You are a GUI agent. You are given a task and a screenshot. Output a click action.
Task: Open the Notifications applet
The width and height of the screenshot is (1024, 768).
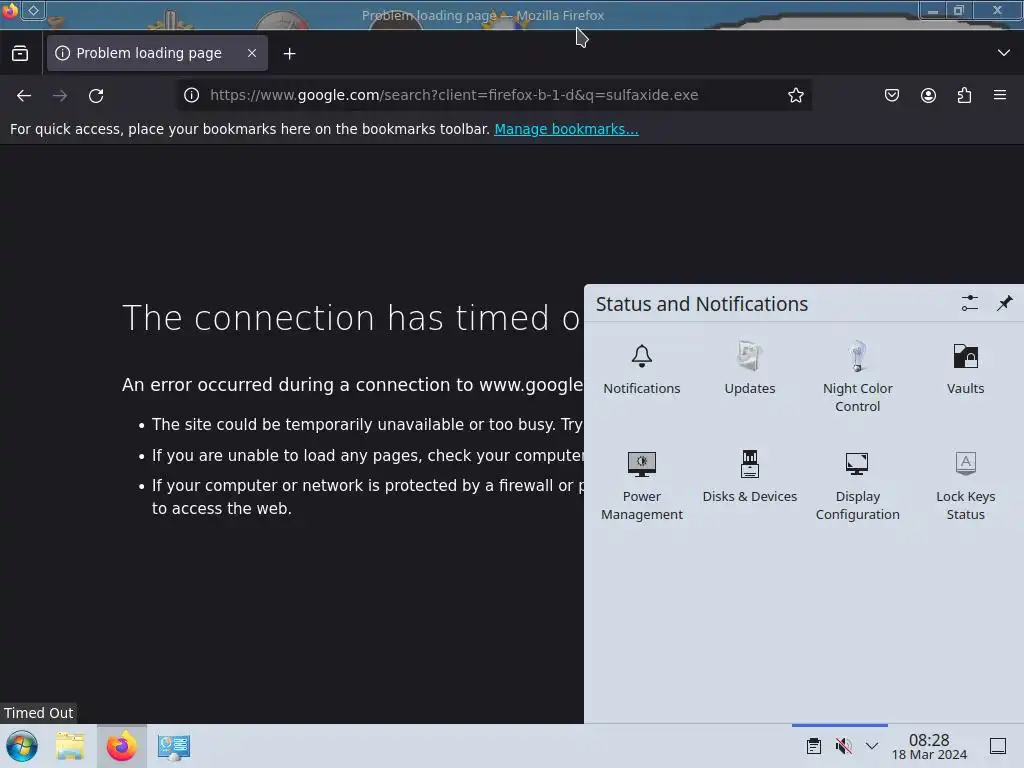[641, 369]
